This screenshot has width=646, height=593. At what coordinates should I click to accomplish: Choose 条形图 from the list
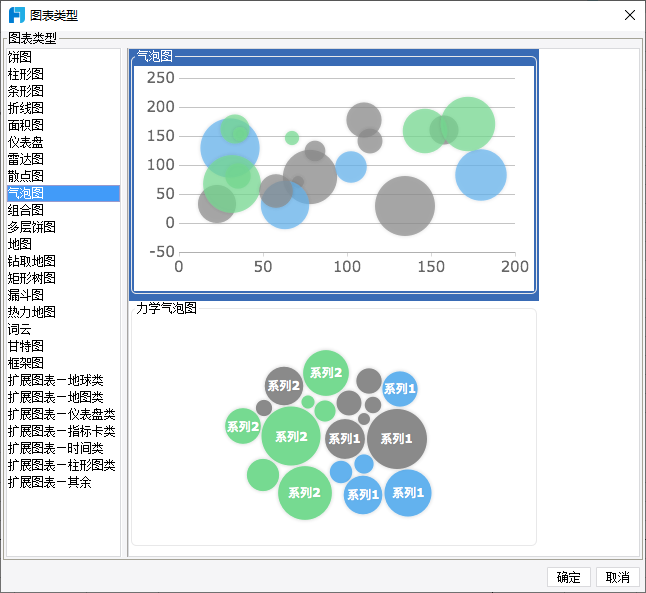[x=63, y=91]
